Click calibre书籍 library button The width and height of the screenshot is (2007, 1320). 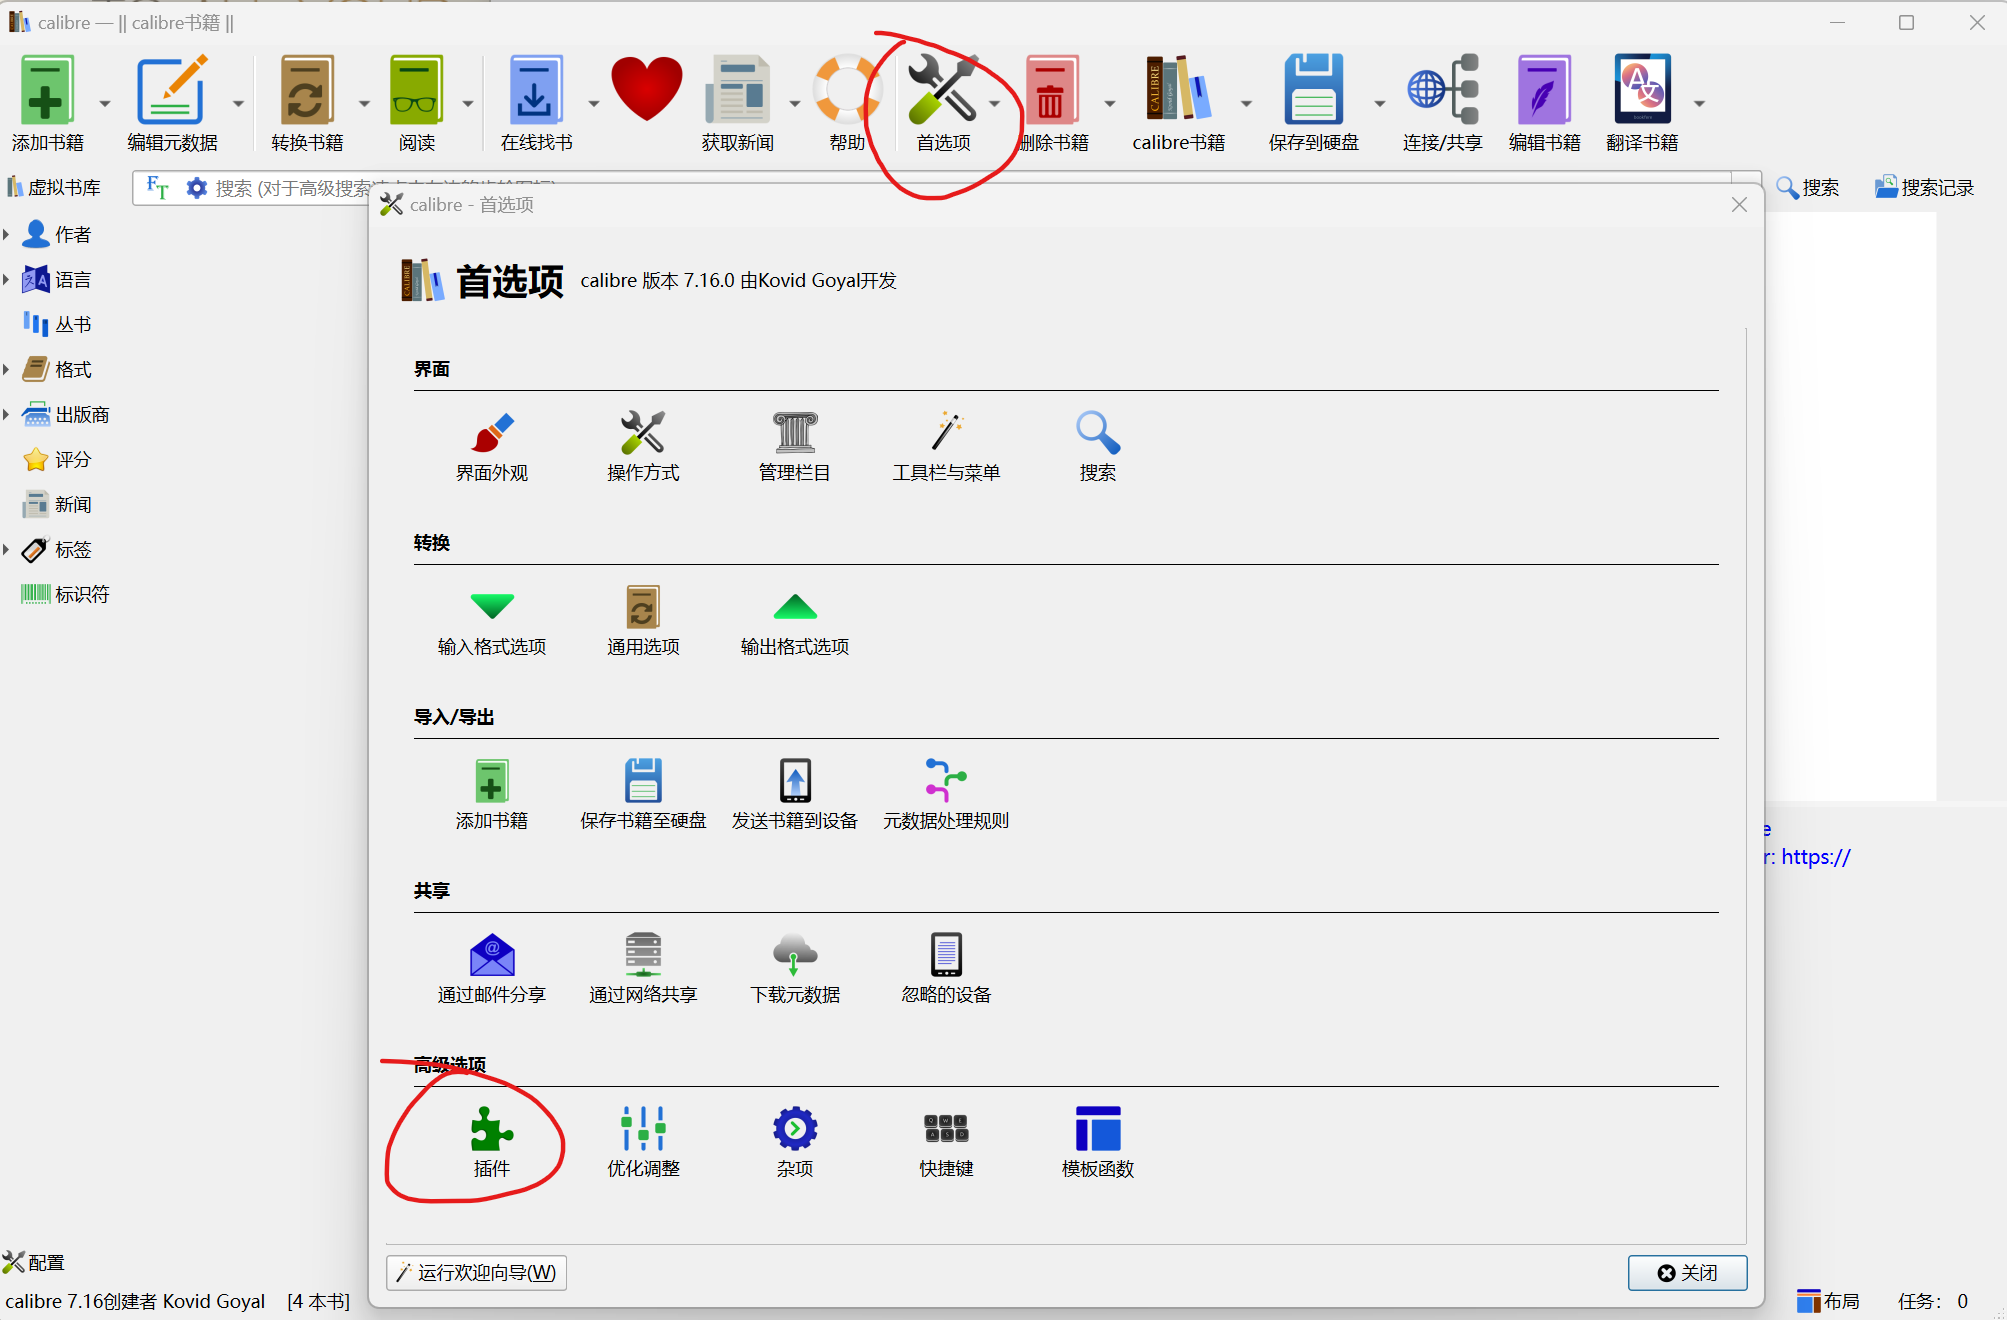(x=1178, y=104)
